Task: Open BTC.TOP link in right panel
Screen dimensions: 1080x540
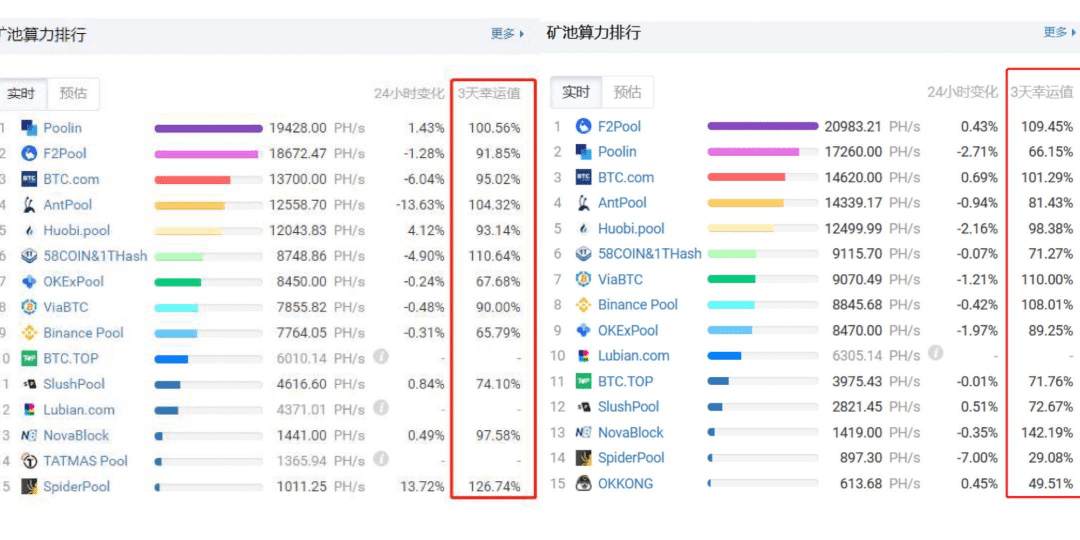Action: point(625,382)
